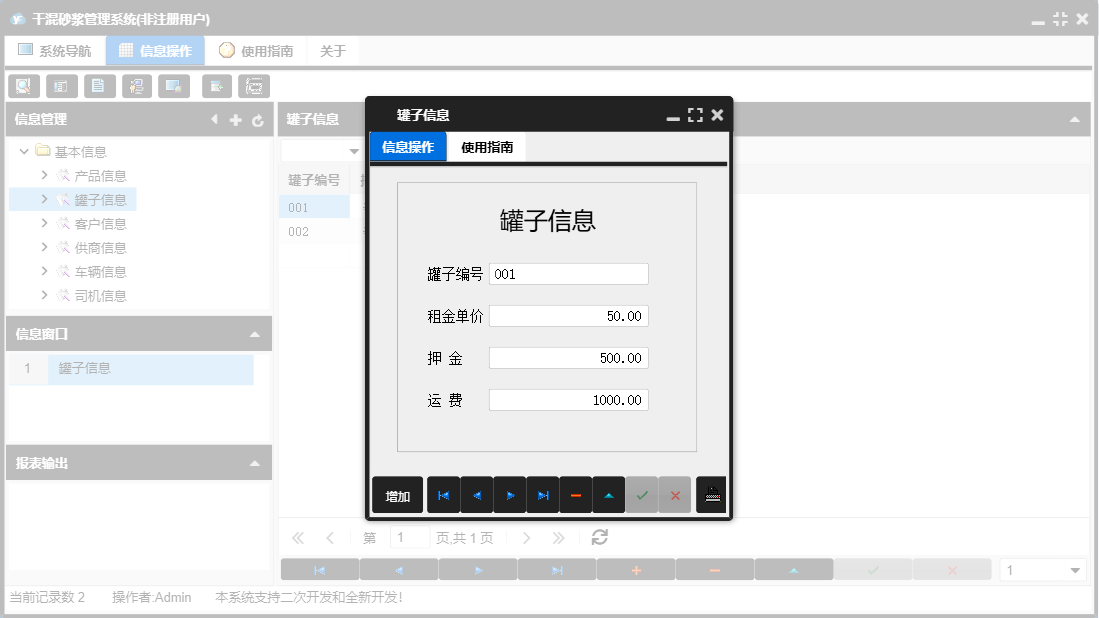1099x618 pixels.
Task: Expand the 产品信息 tree item
Action: [46, 175]
